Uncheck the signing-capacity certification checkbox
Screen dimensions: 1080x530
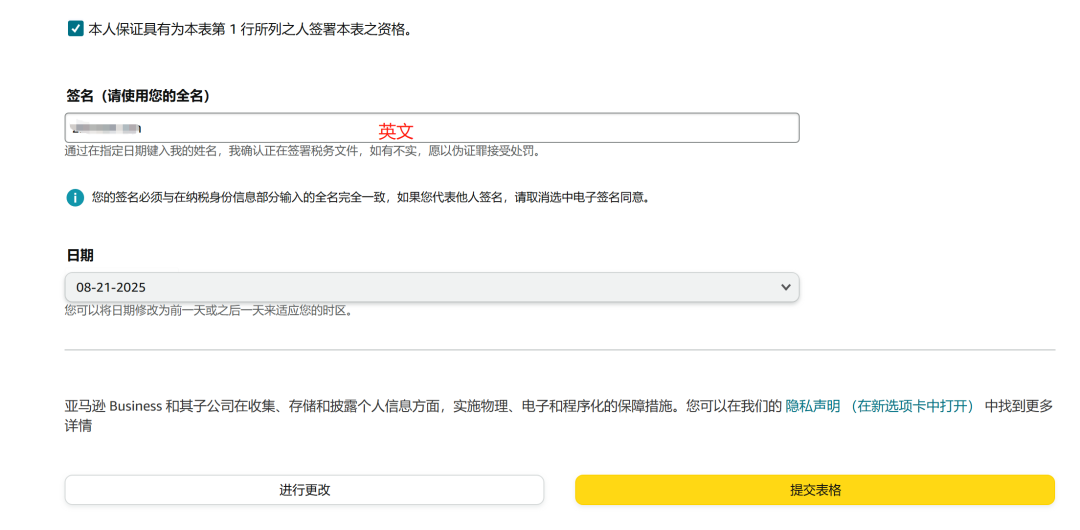point(76,29)
